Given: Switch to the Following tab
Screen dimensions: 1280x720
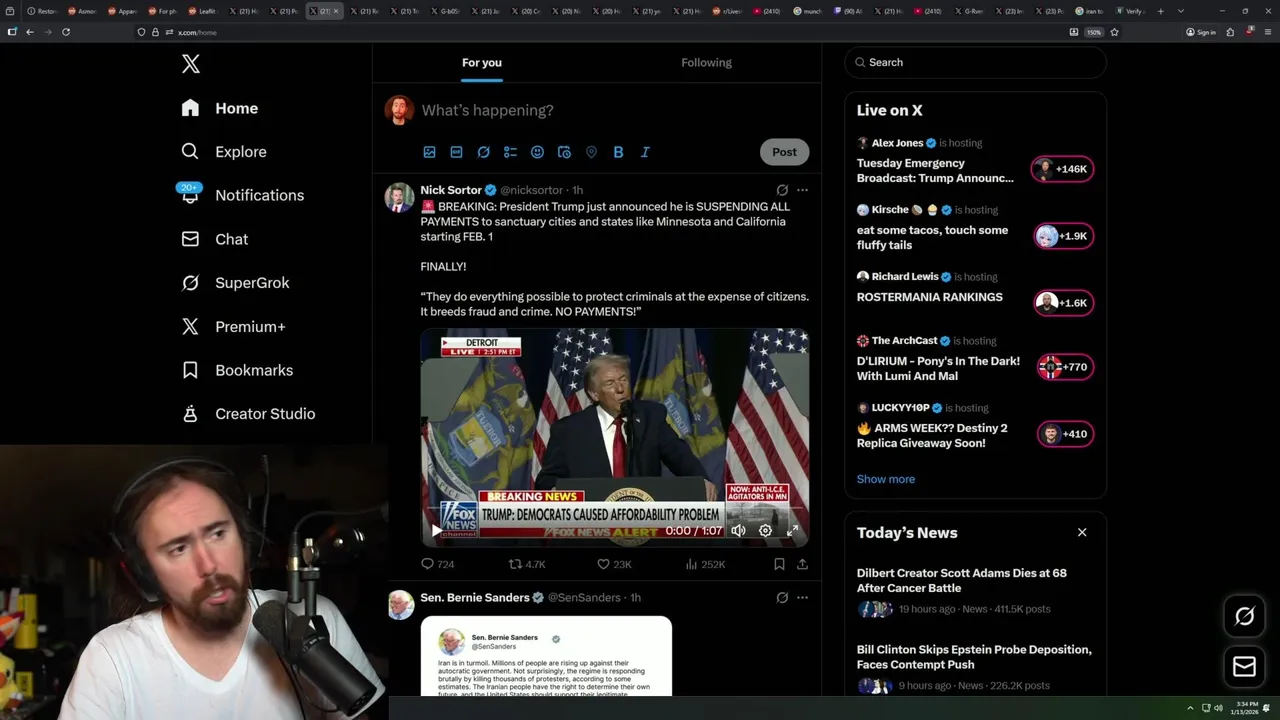Looking at the screenshot, I should click(x=706, y=62).
